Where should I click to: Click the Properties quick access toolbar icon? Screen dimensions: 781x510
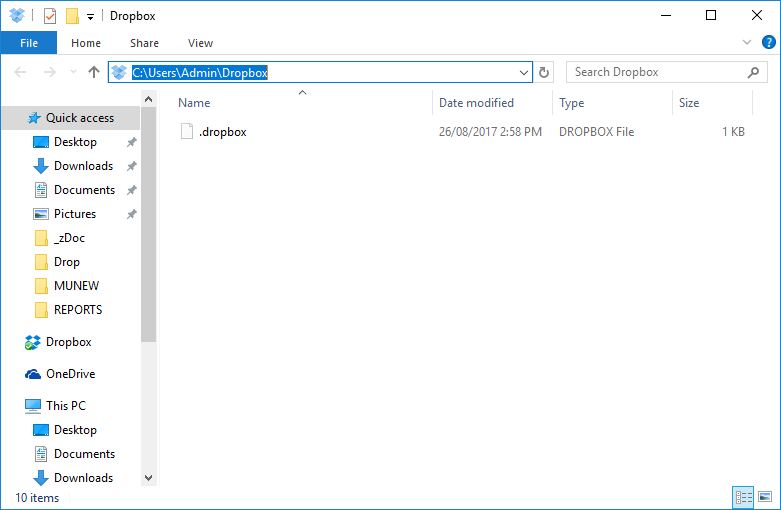point(50,16)
